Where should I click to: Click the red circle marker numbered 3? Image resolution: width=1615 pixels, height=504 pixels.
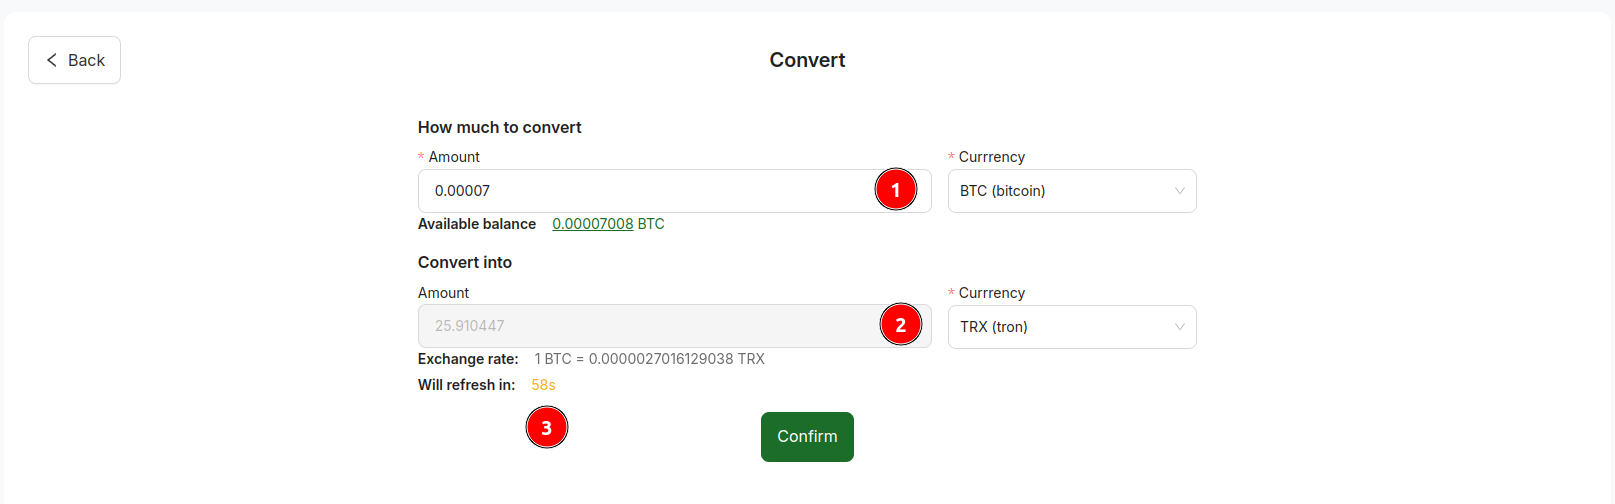click(547, 428)
